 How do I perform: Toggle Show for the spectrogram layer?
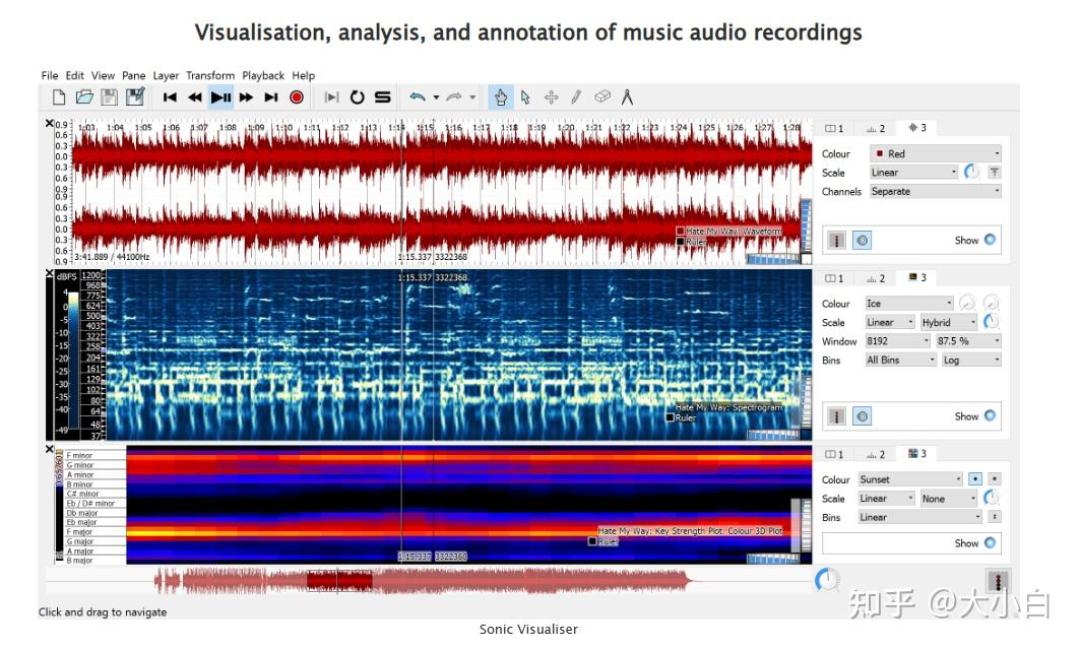tap(990, 415)
